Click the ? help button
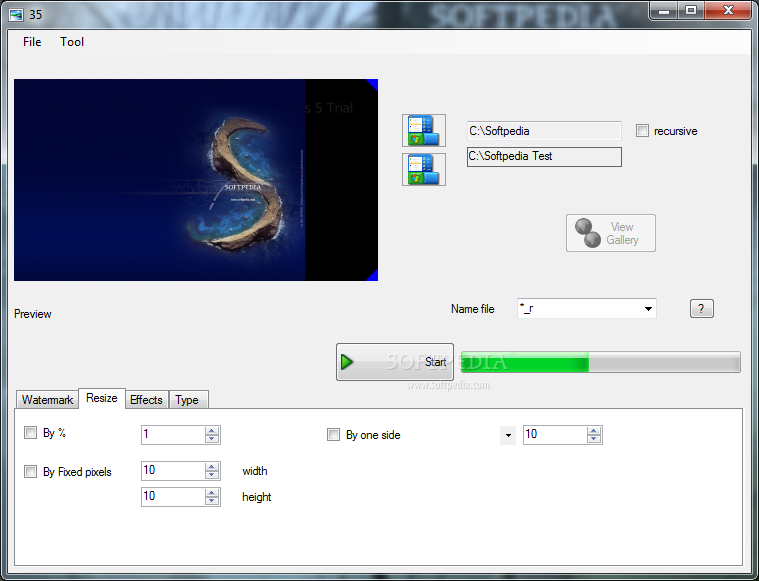 [x=701, y=308]
